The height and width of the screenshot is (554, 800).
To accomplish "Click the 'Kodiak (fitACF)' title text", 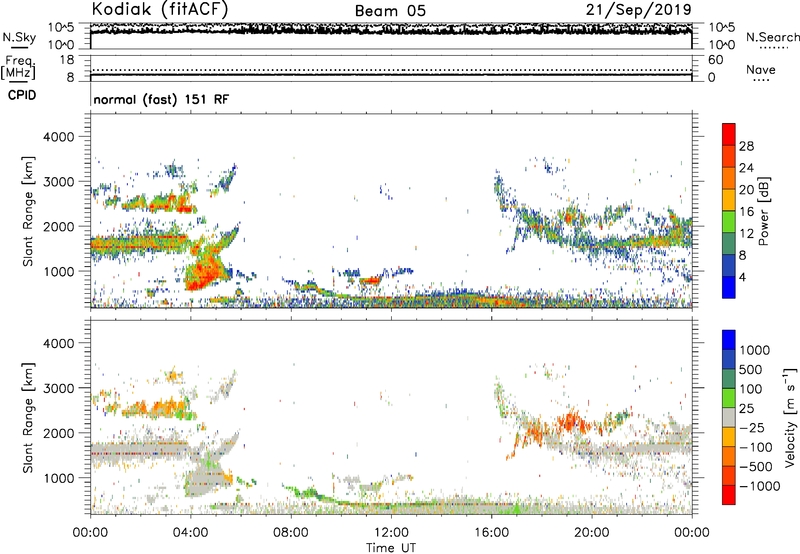I will (160, 9).
